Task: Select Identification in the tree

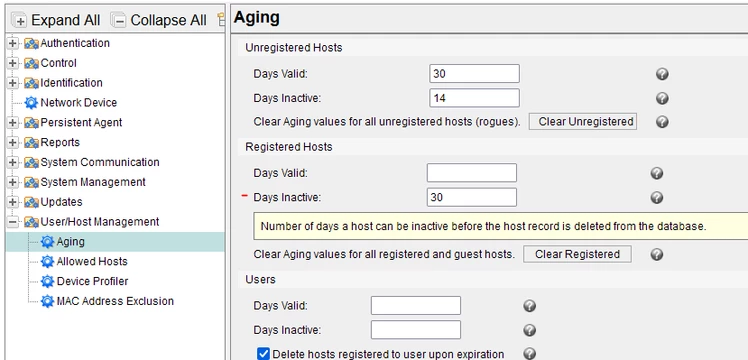Action: [72, 83]
